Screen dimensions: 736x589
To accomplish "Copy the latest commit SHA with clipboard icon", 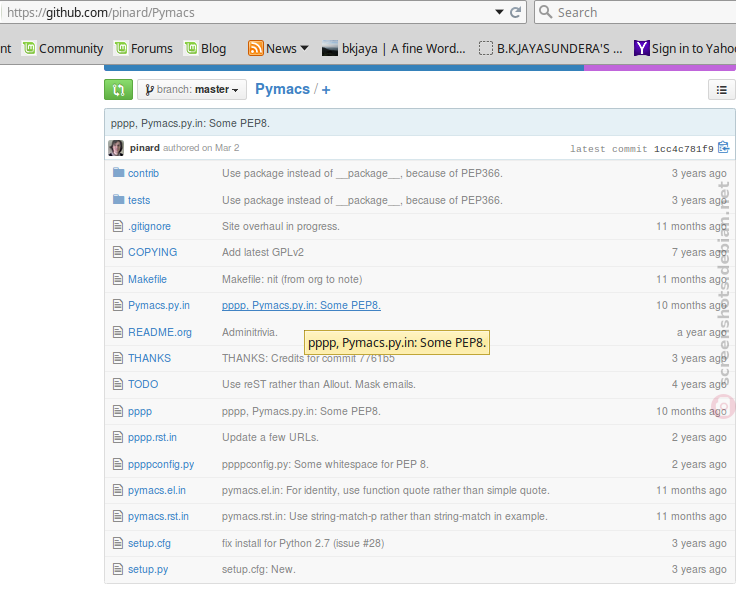I will coord(723,147).
